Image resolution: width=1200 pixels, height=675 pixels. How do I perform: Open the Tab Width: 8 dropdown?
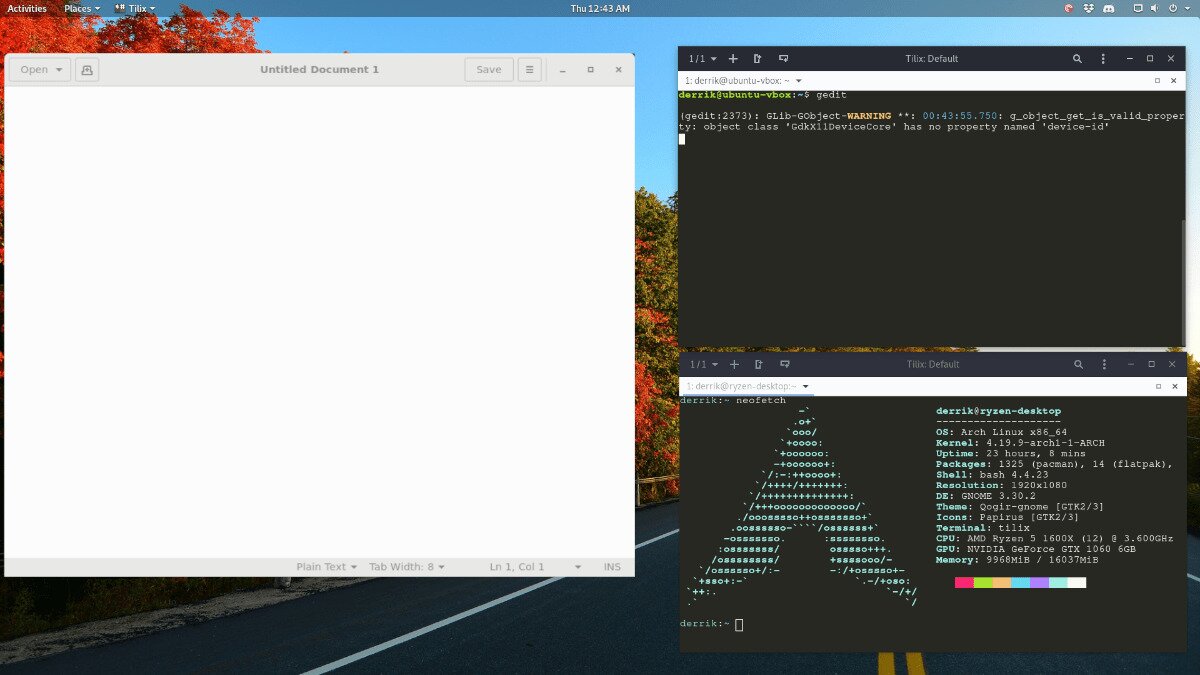coord(406,567)
